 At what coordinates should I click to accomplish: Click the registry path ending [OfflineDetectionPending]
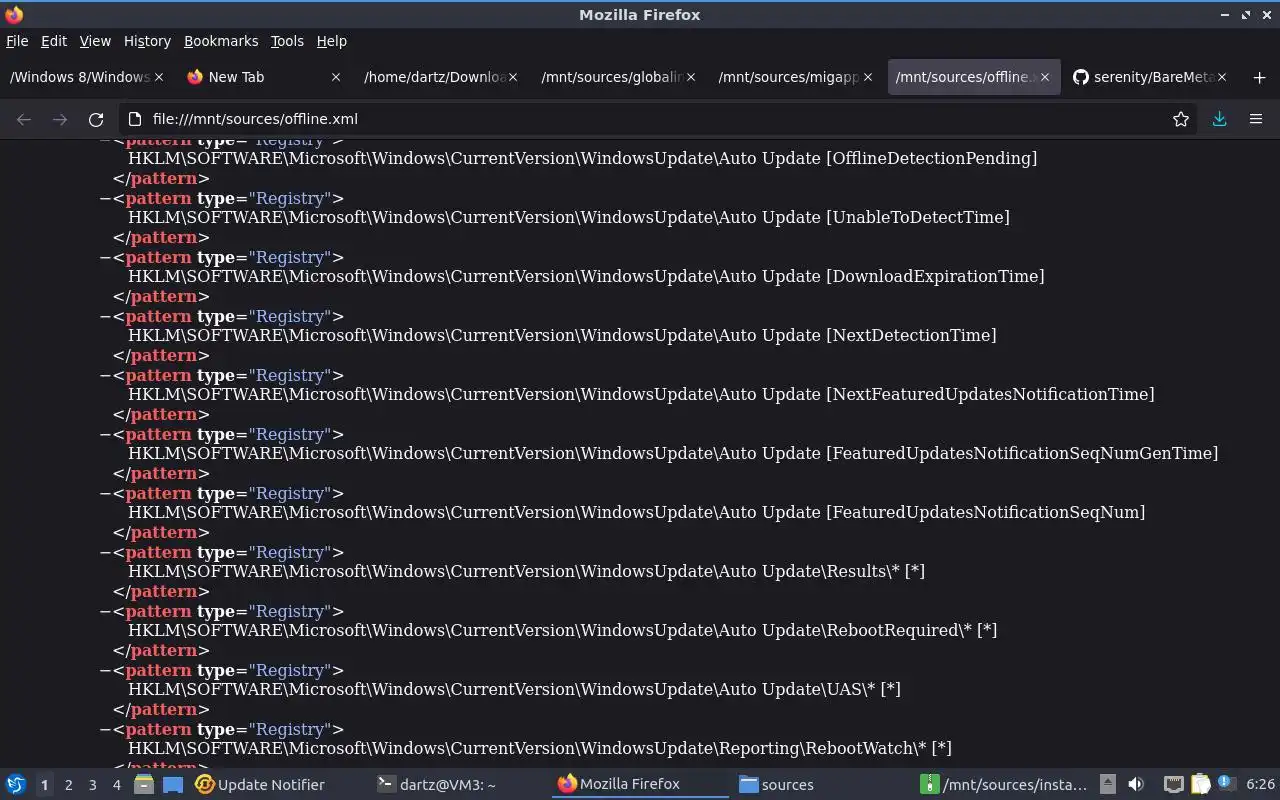(582, 158)
